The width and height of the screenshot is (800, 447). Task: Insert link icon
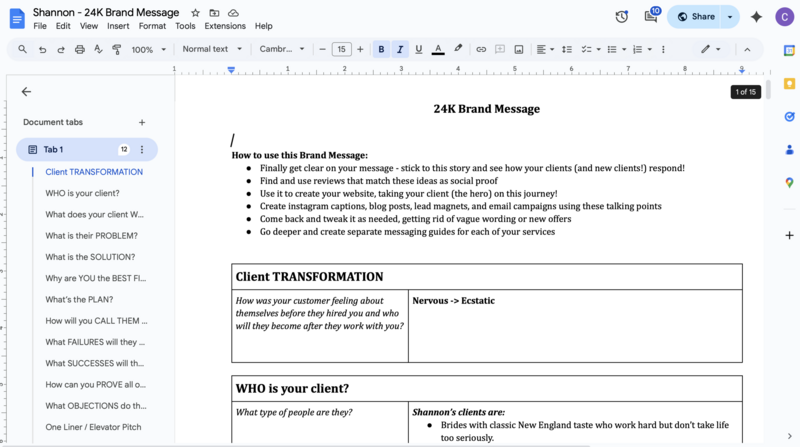(481, 49)
